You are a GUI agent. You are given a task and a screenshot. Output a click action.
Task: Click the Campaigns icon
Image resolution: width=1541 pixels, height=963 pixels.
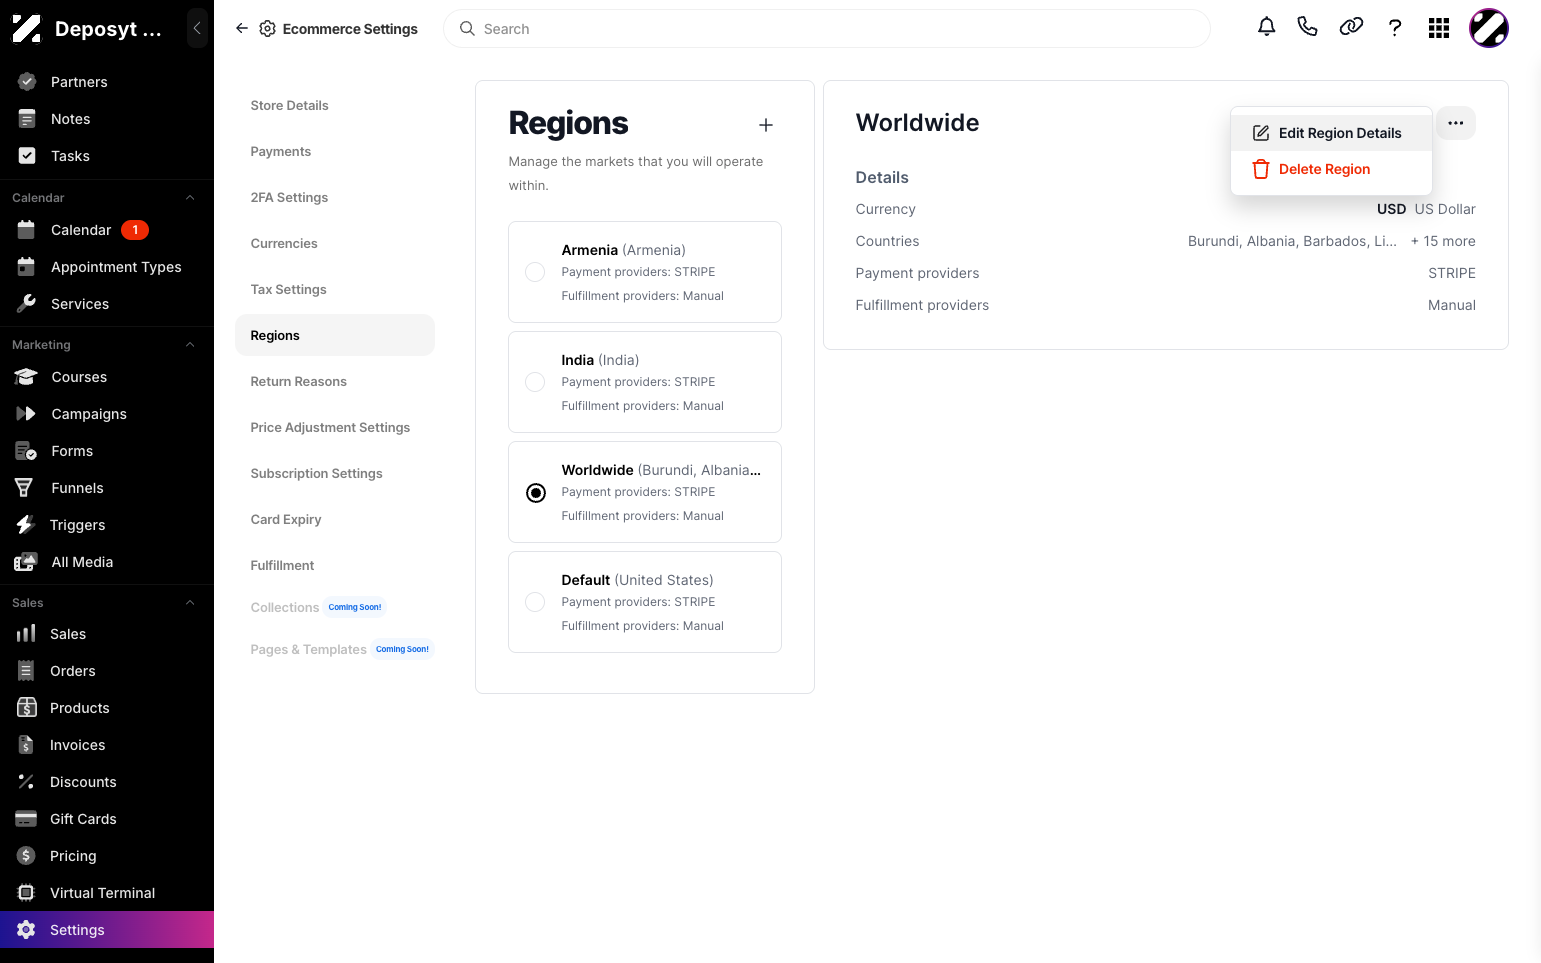[26, 414]
